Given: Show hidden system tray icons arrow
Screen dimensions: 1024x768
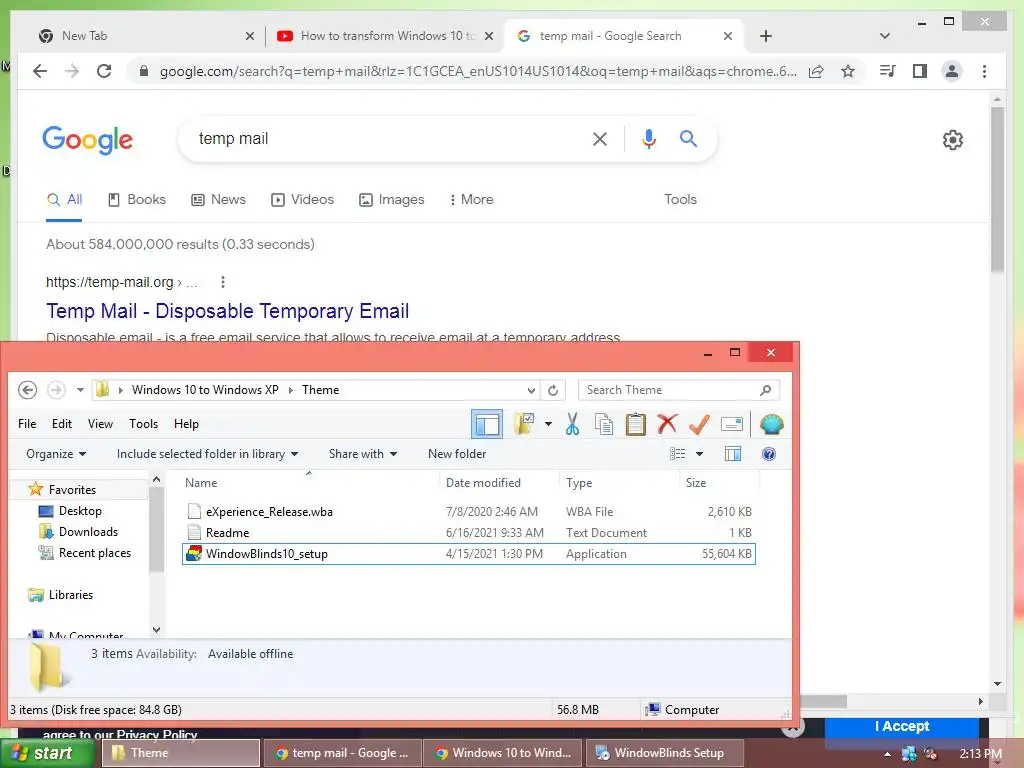Looking at the screenshot, I should 888,754.
